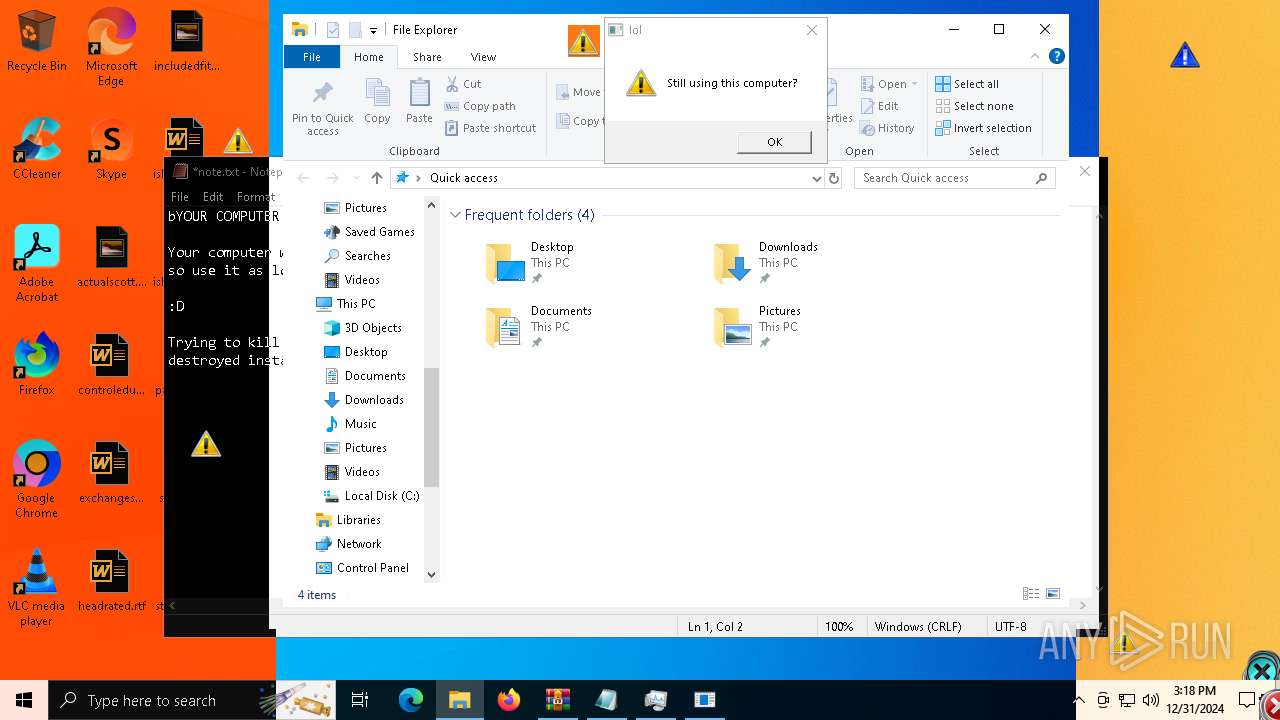Open the Recycle Bin desktop icon
This screenshot has height=720, width=1280.
tap(37, 42)
